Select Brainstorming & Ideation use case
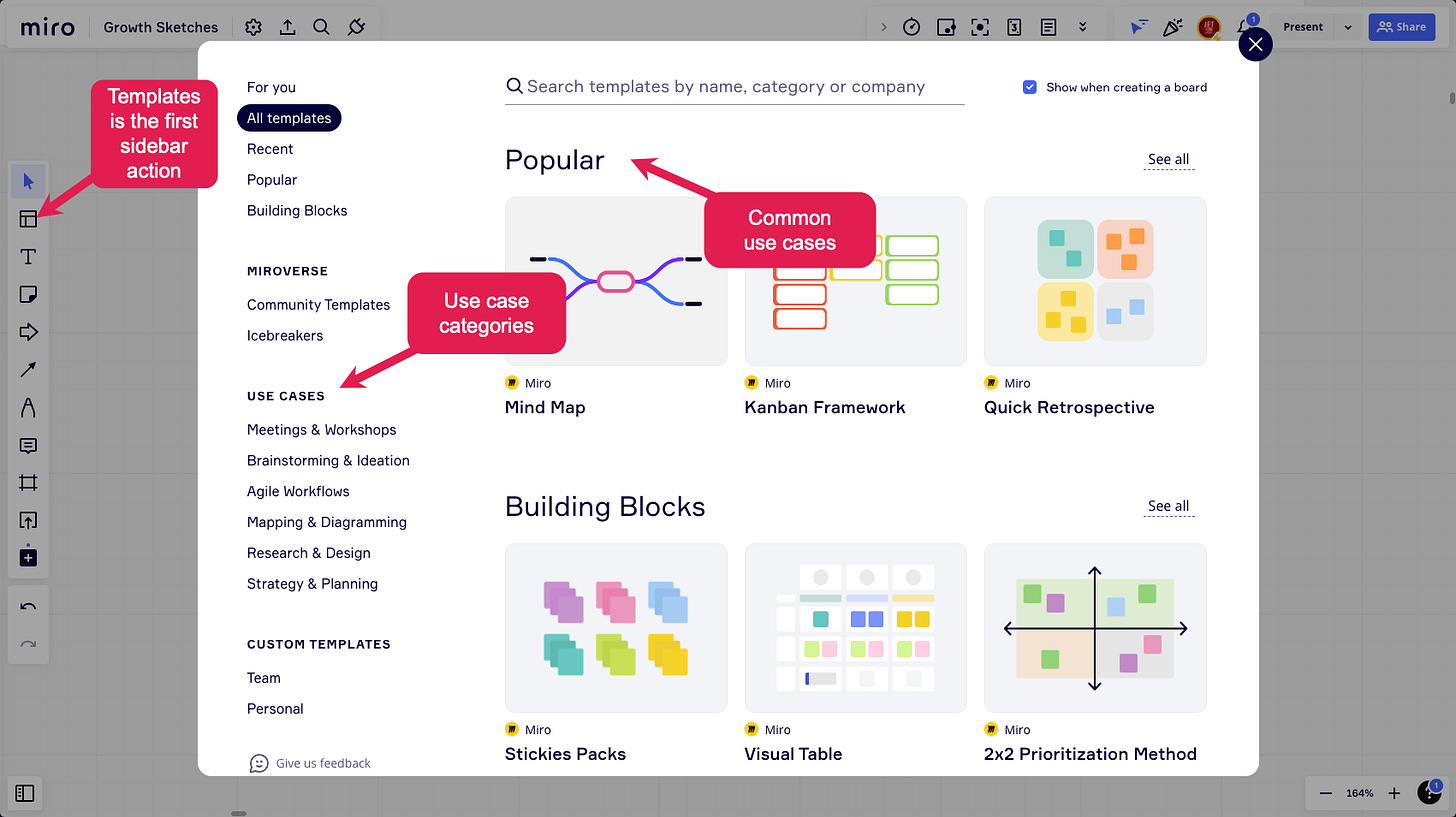This screenshot has width=1456, height=817. point(328,461)
